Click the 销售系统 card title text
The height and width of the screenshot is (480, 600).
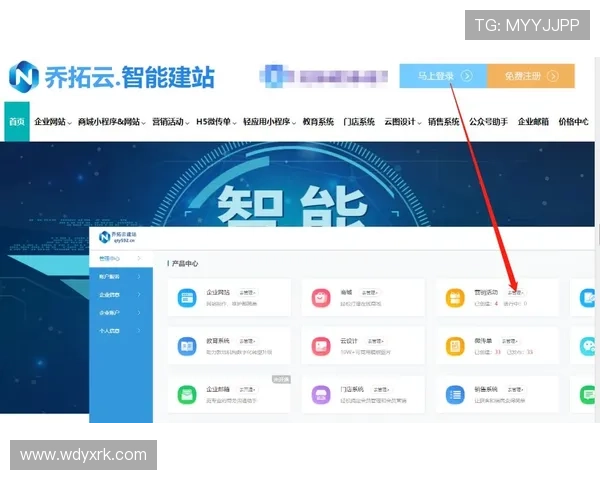pos(486,390)
